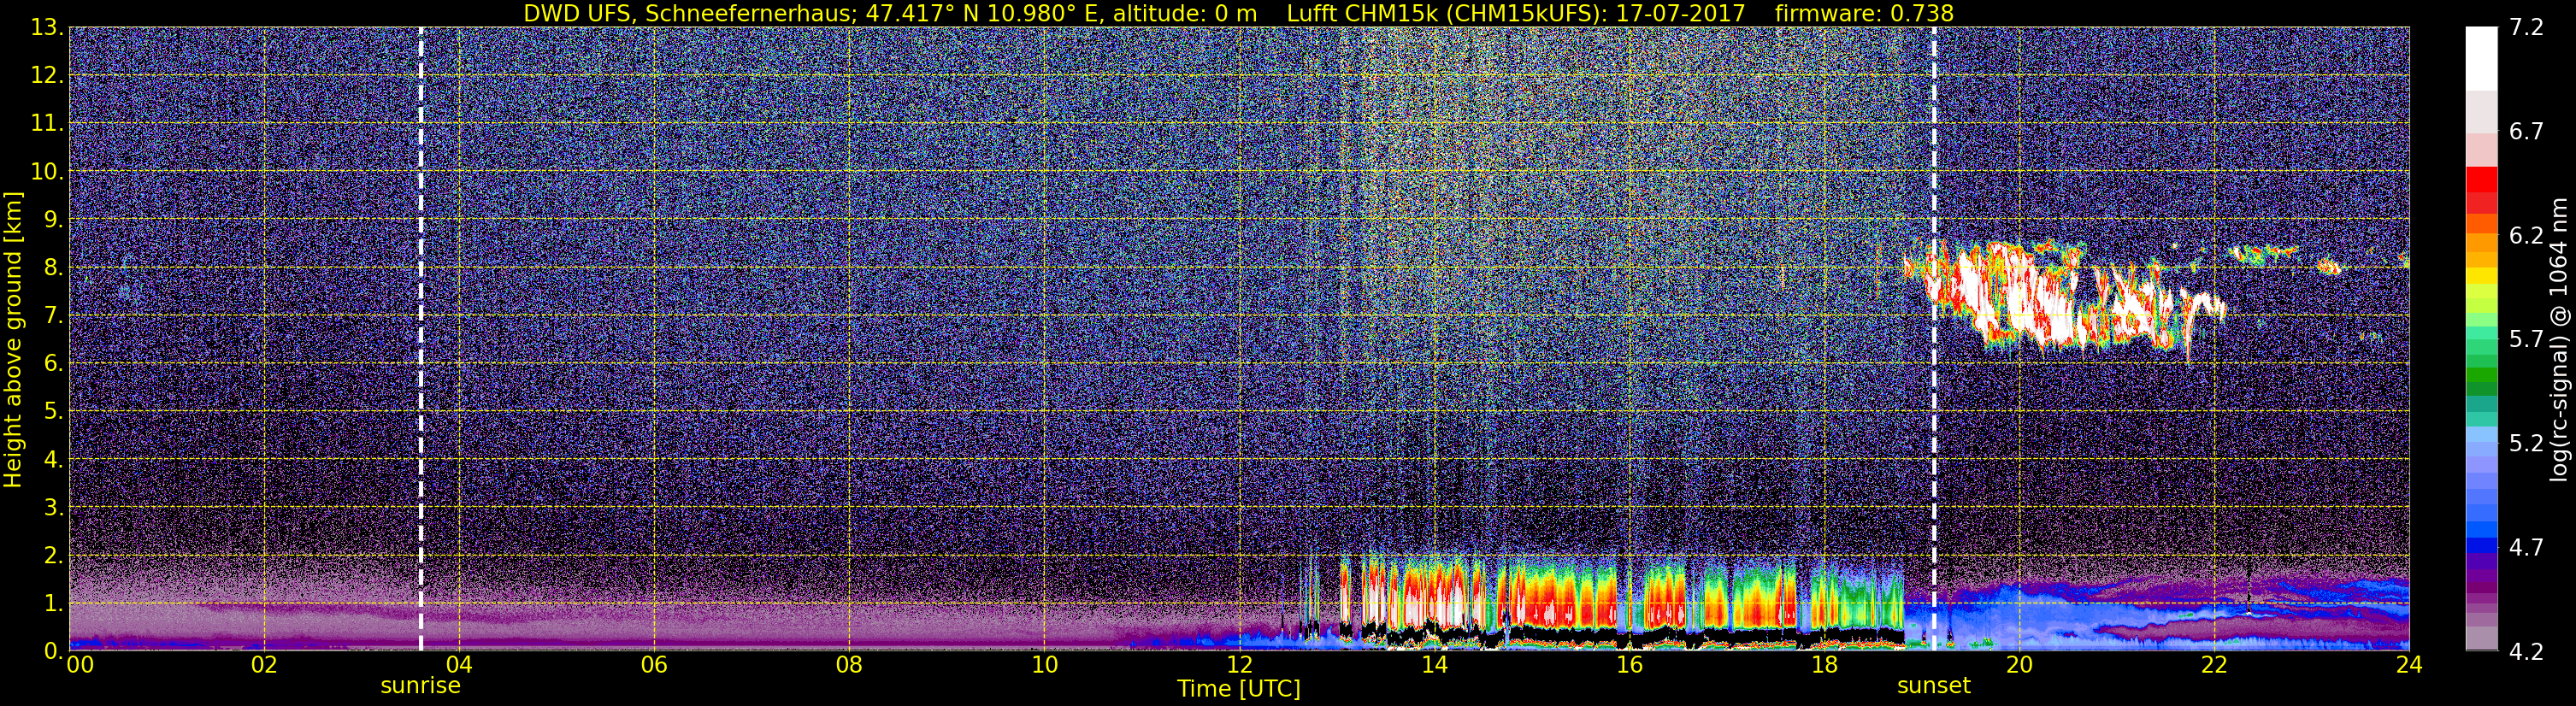
Task: Click the x-axis tick label '14'
Action: tap(1434, 666)
